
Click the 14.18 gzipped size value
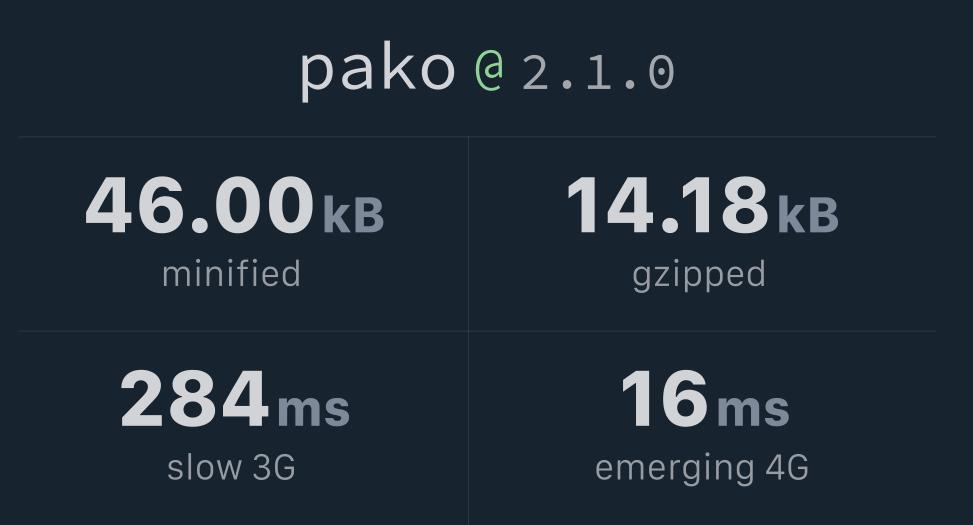pyautogui.click(x=667, y=205)
